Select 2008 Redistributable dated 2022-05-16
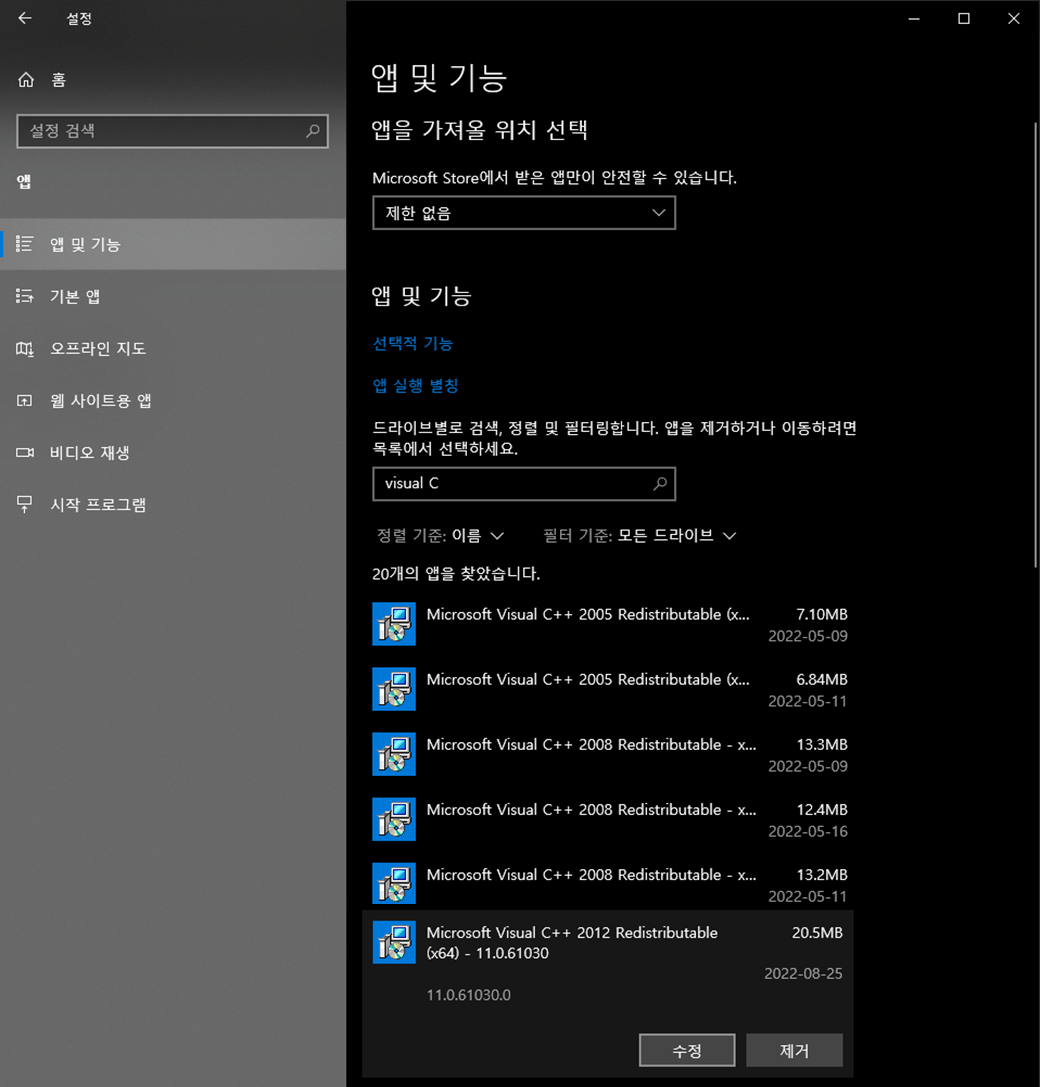1040x1087 pixels. (x=610, y=819)
